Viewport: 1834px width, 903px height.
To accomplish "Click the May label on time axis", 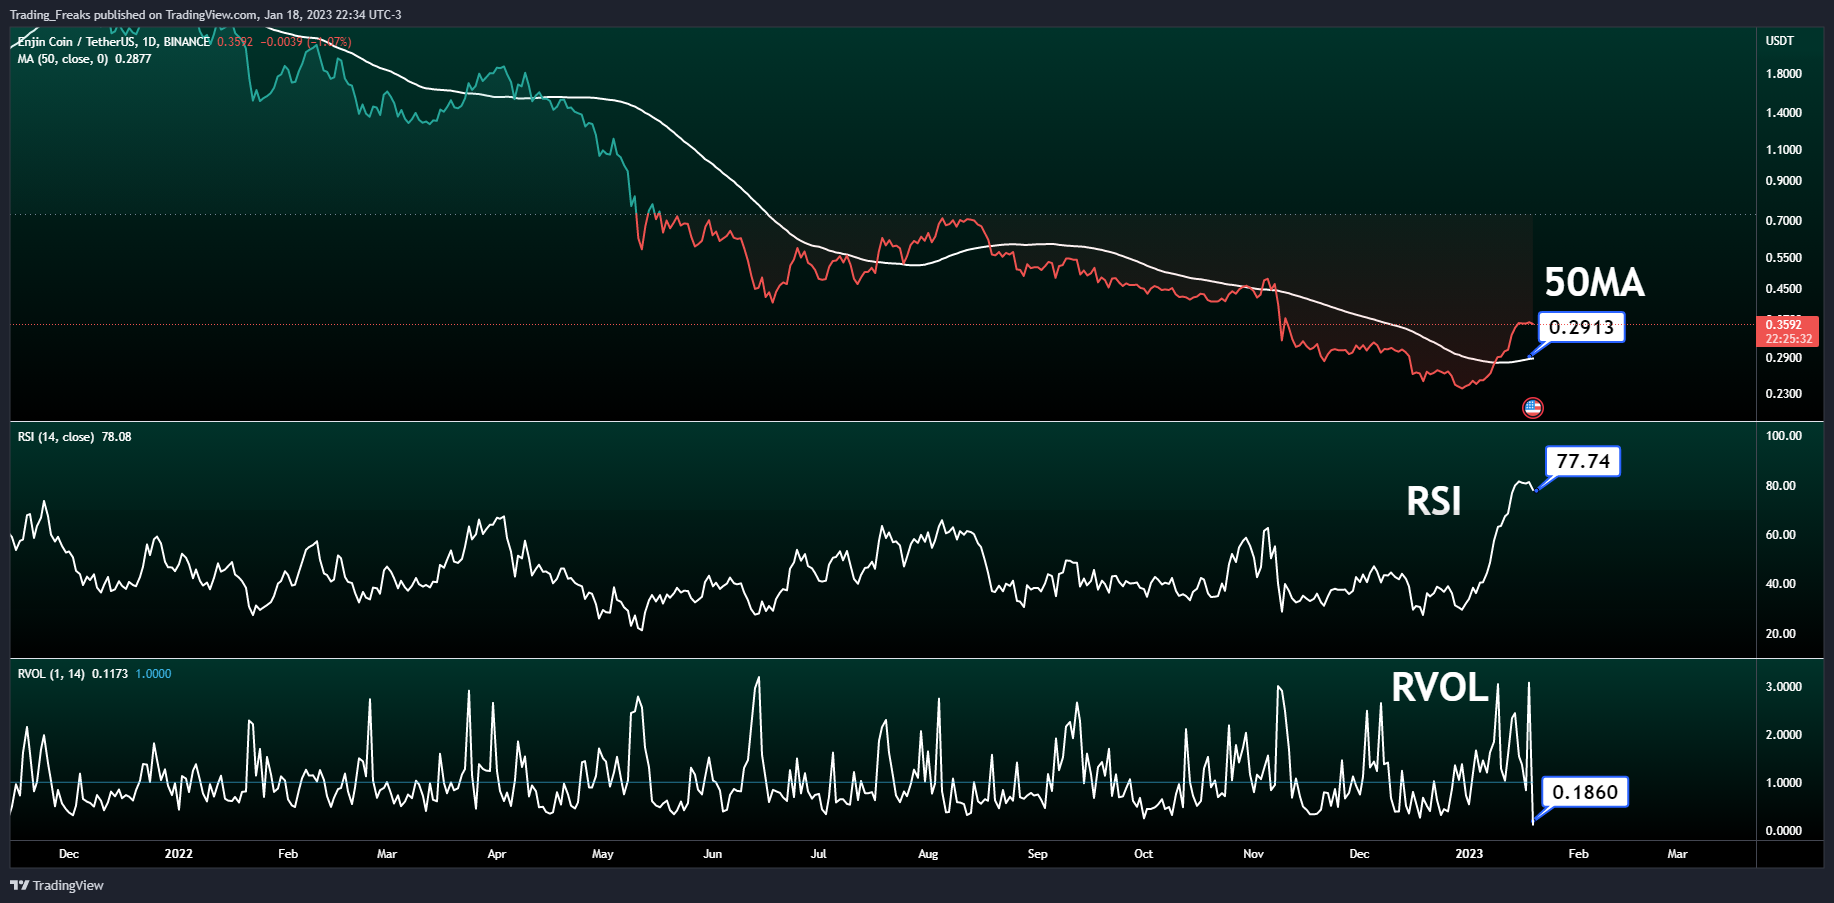I will tap(603, 854).
